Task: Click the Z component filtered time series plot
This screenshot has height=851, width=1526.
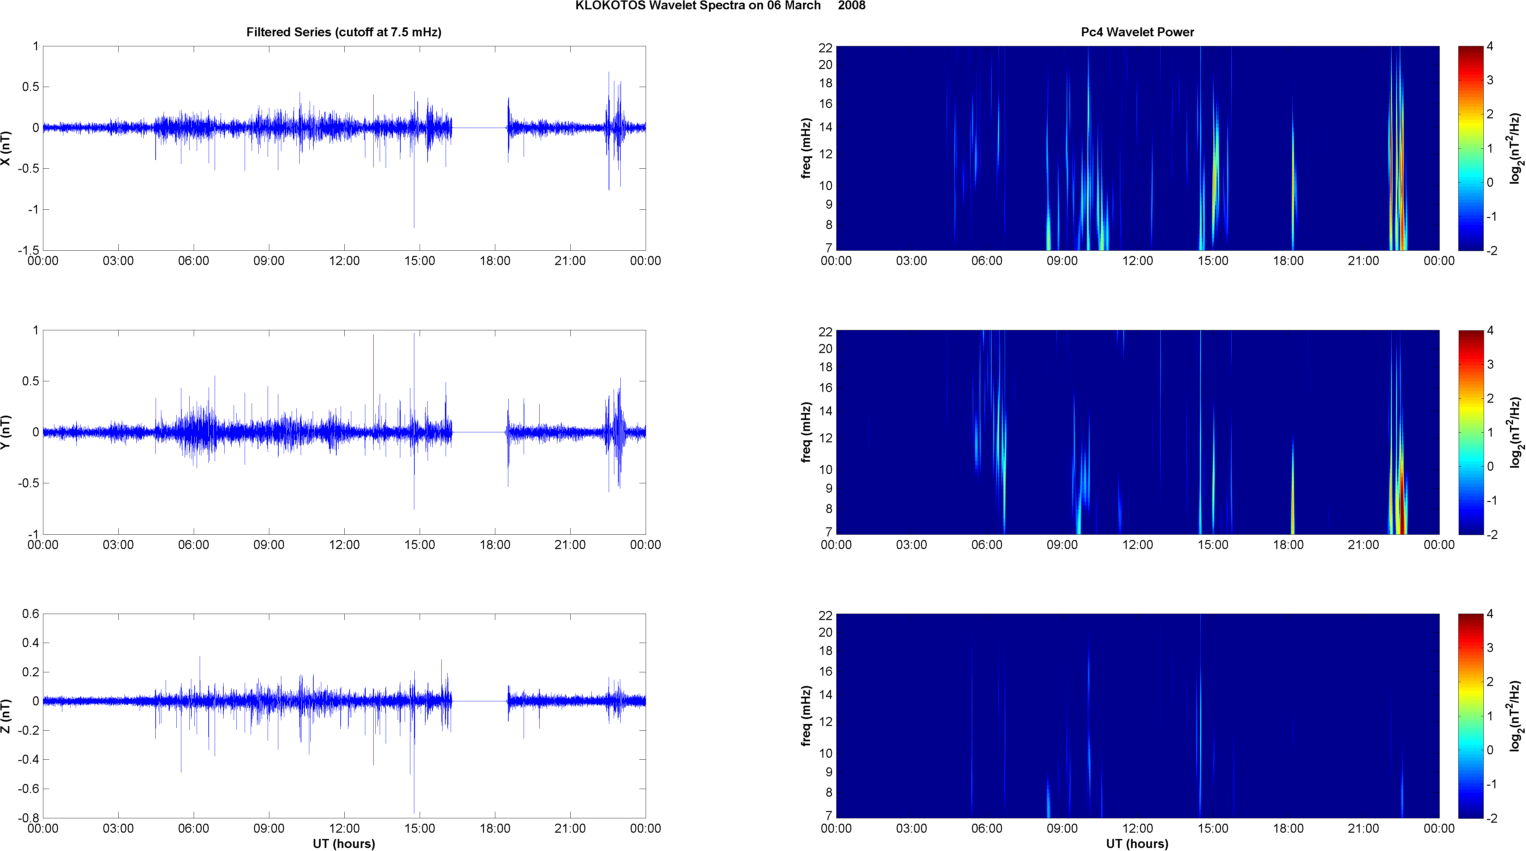Action: [x=344, y=716]
